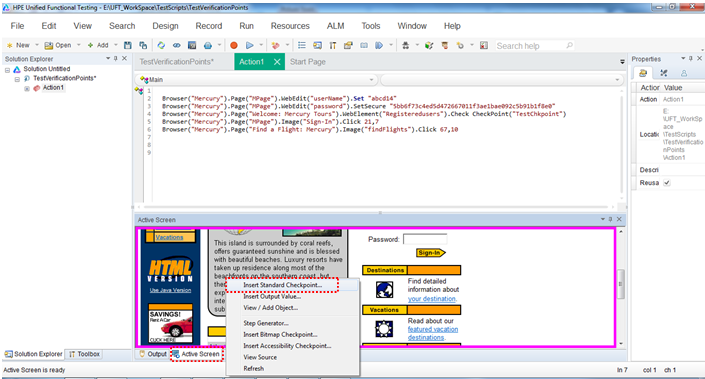This screenshot has width=705, height=379.
Task: Select the crossed-tools tab icon in Properties panel
Action: 664,73
